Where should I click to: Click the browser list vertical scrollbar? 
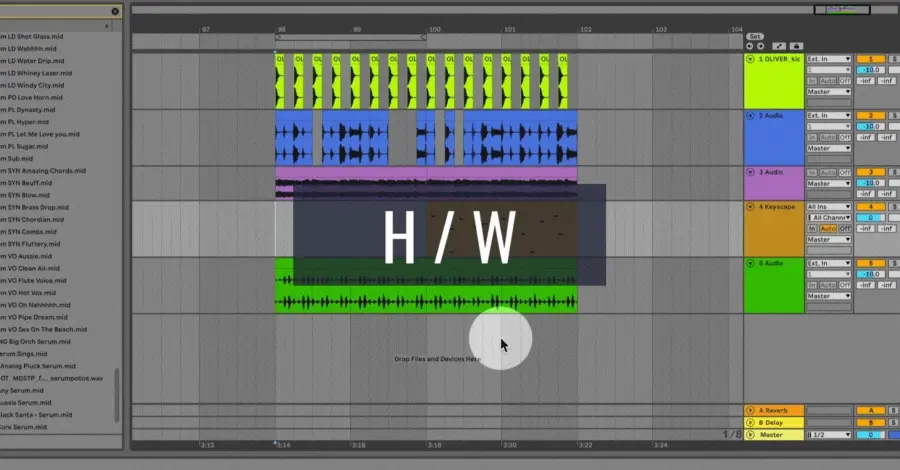pos(117,395)
